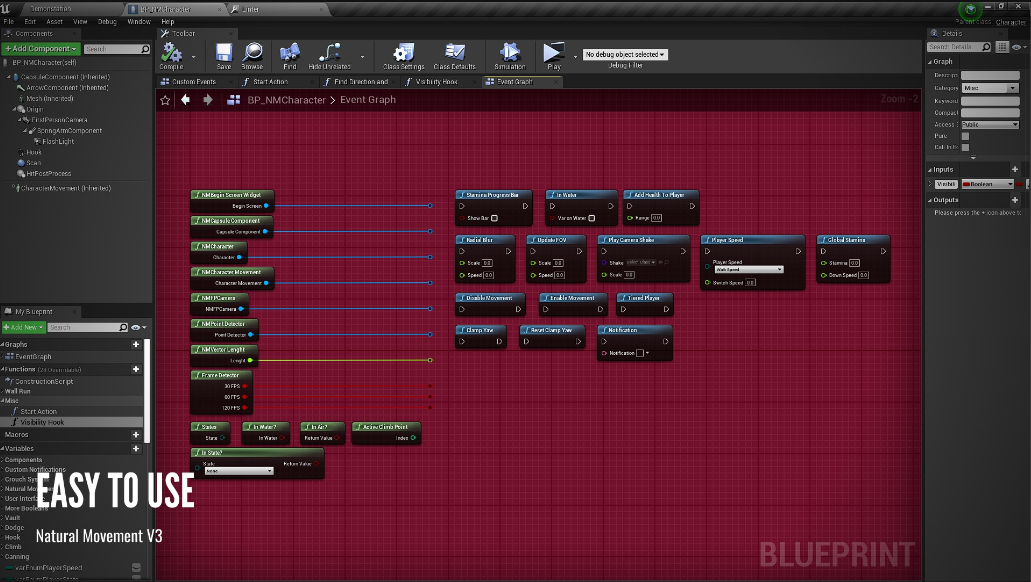1031x582 pixels.
Task: Focus the Search Details input field
Action: 959,47
